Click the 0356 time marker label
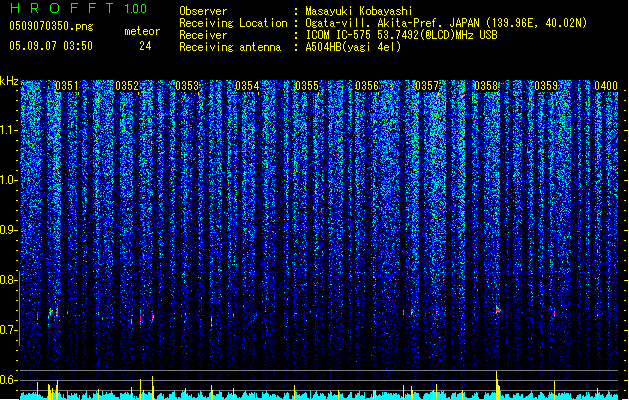The height and width of the screenshot is (400, 629). [367, 86]
